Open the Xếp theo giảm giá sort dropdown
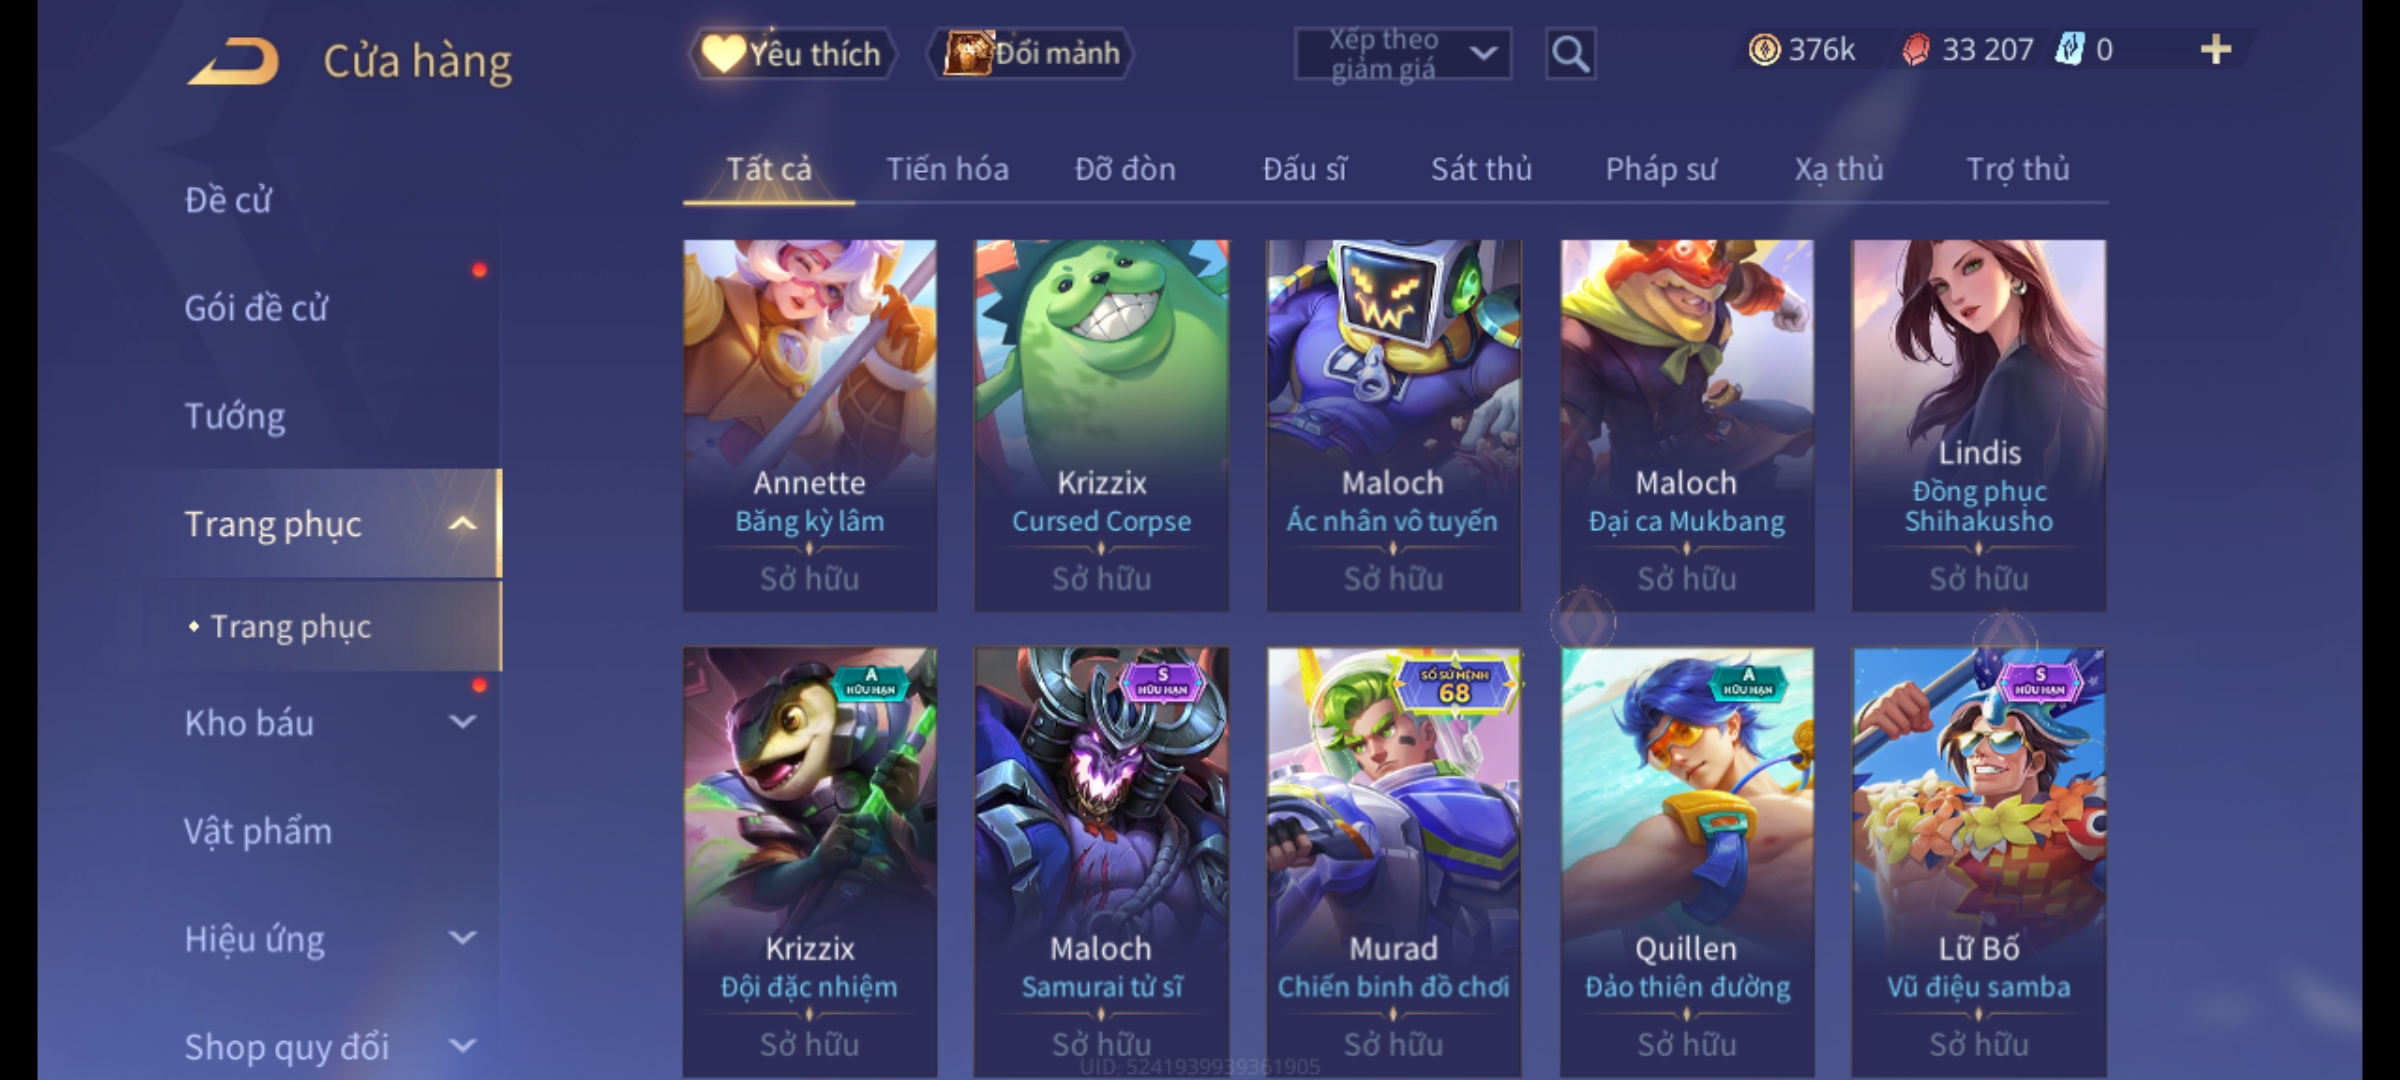The height and width of the screenshot is (1080, 2400). point(1402,54)
